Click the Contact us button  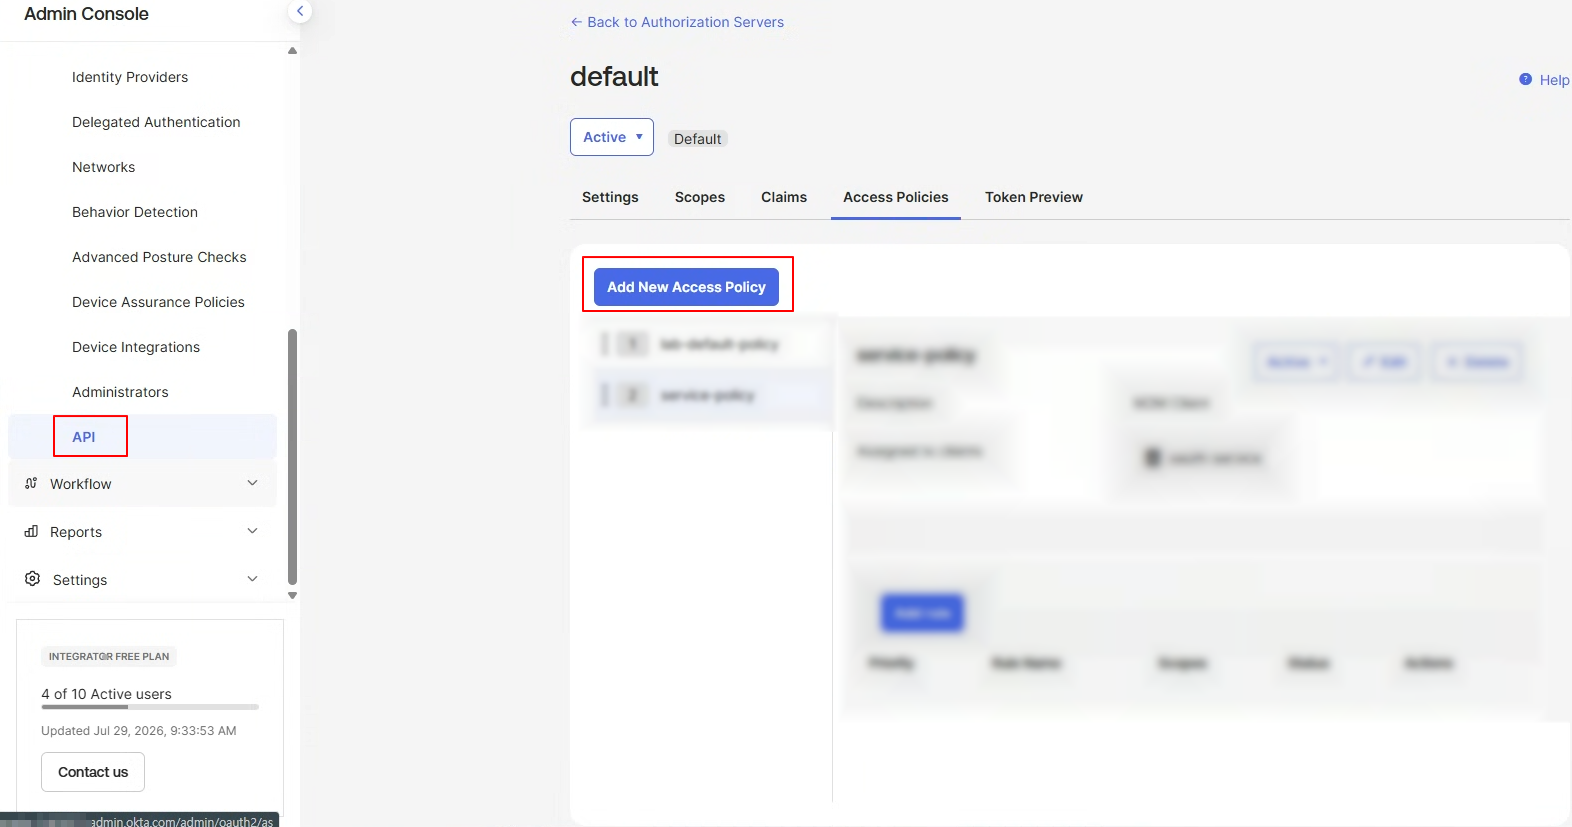tap(93, 772)
